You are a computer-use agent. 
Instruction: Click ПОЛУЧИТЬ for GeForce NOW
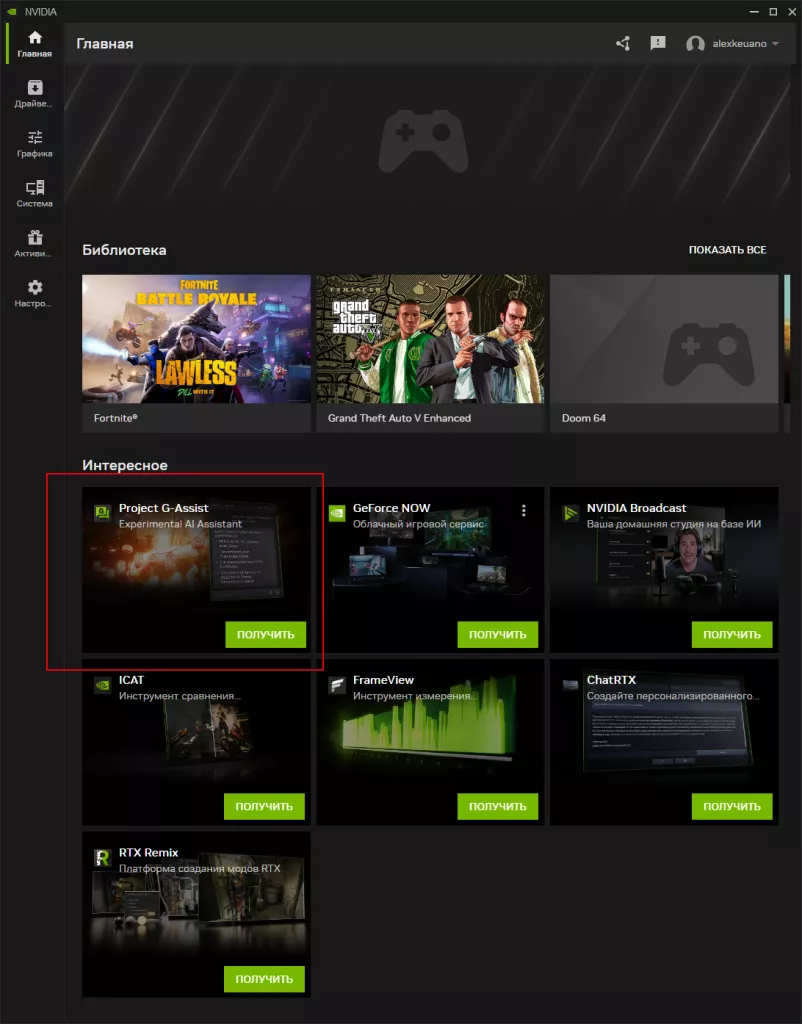(498, 634)
